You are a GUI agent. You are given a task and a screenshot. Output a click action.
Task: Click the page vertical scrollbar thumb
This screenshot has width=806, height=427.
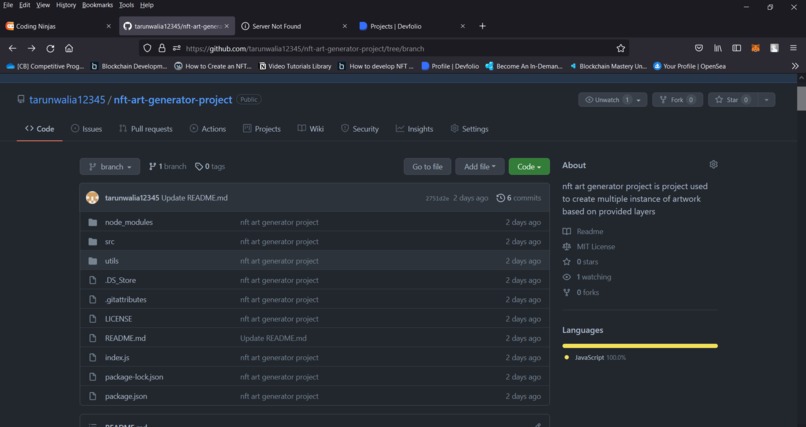click(x=801, y=99)
